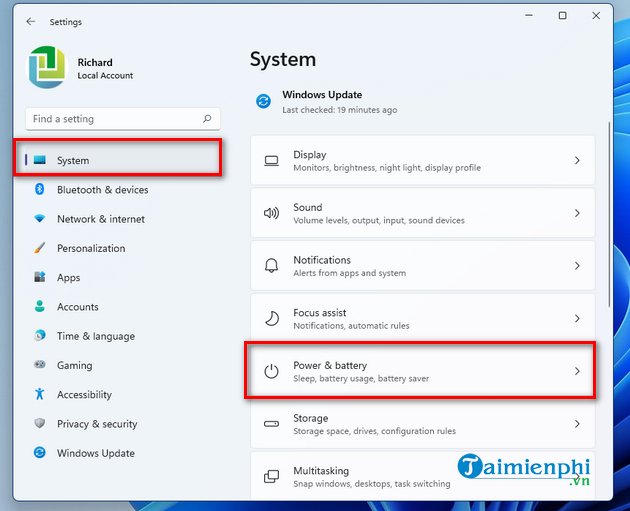The height and width of the screenshot is (511, 630).
Task: Click the Wi-Fi network icon
Action: click(40, 219)
